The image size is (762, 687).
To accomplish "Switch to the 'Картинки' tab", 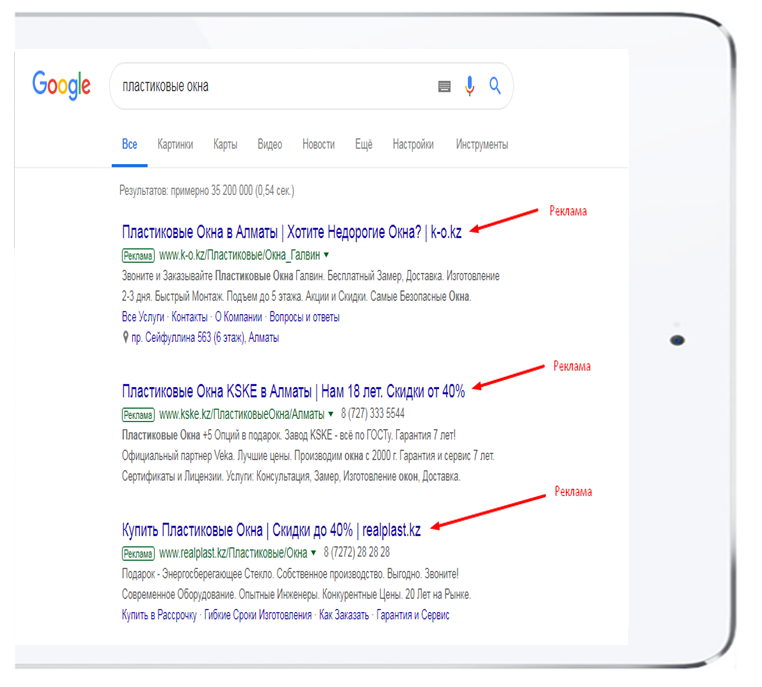I will click(175, 144).
